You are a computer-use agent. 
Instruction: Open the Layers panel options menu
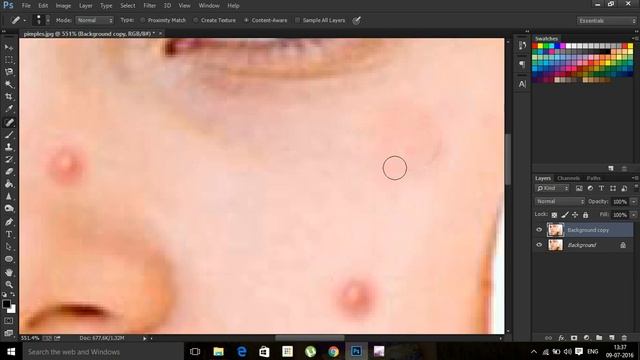(x=635, y=178)
